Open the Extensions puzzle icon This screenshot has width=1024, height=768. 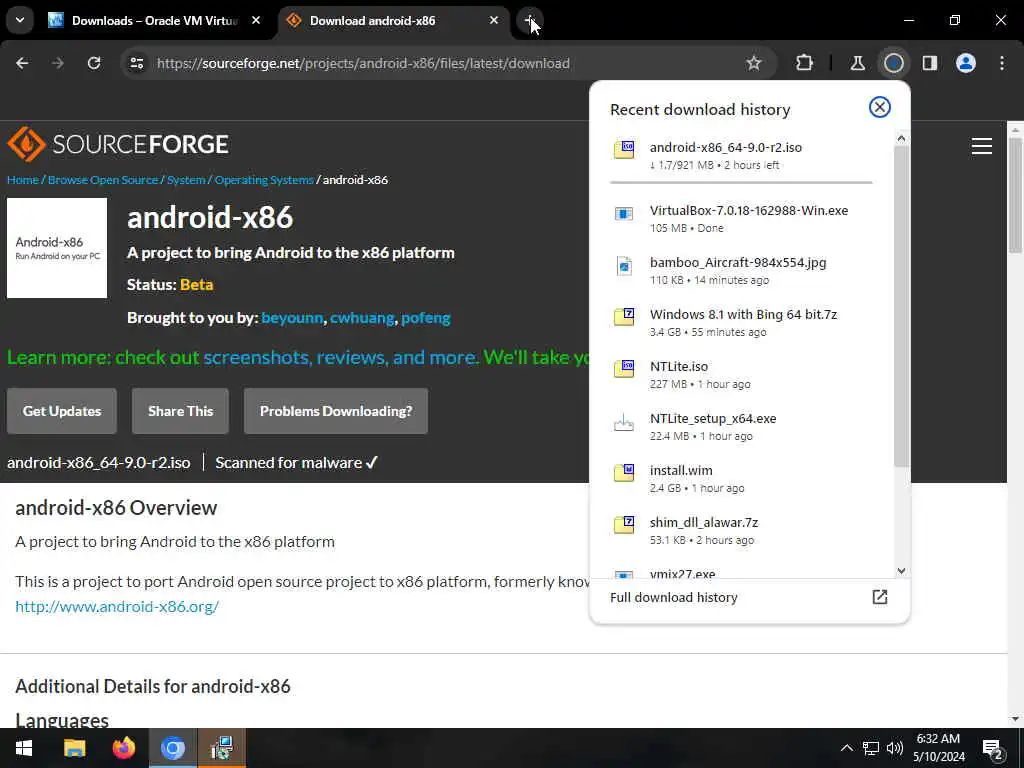click(x=805, y=63)
